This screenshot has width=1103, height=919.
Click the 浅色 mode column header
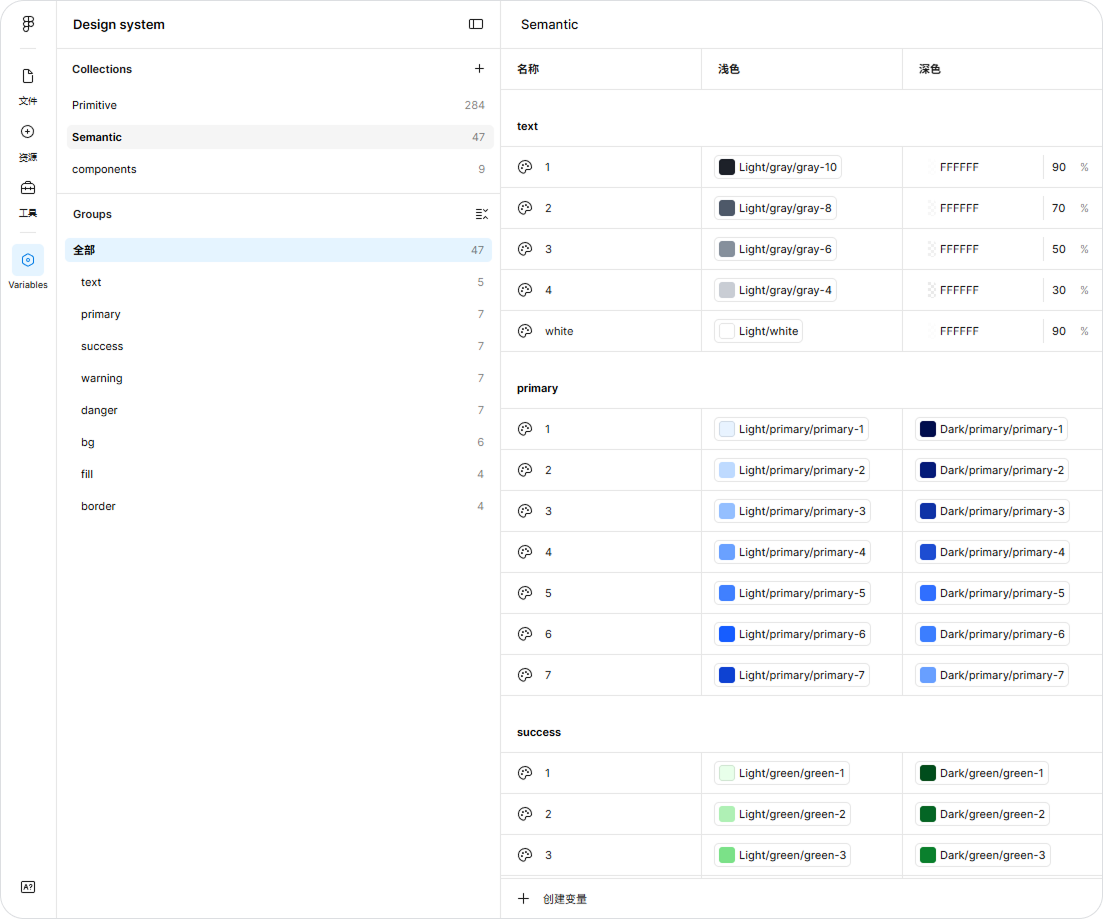[729, 69]
